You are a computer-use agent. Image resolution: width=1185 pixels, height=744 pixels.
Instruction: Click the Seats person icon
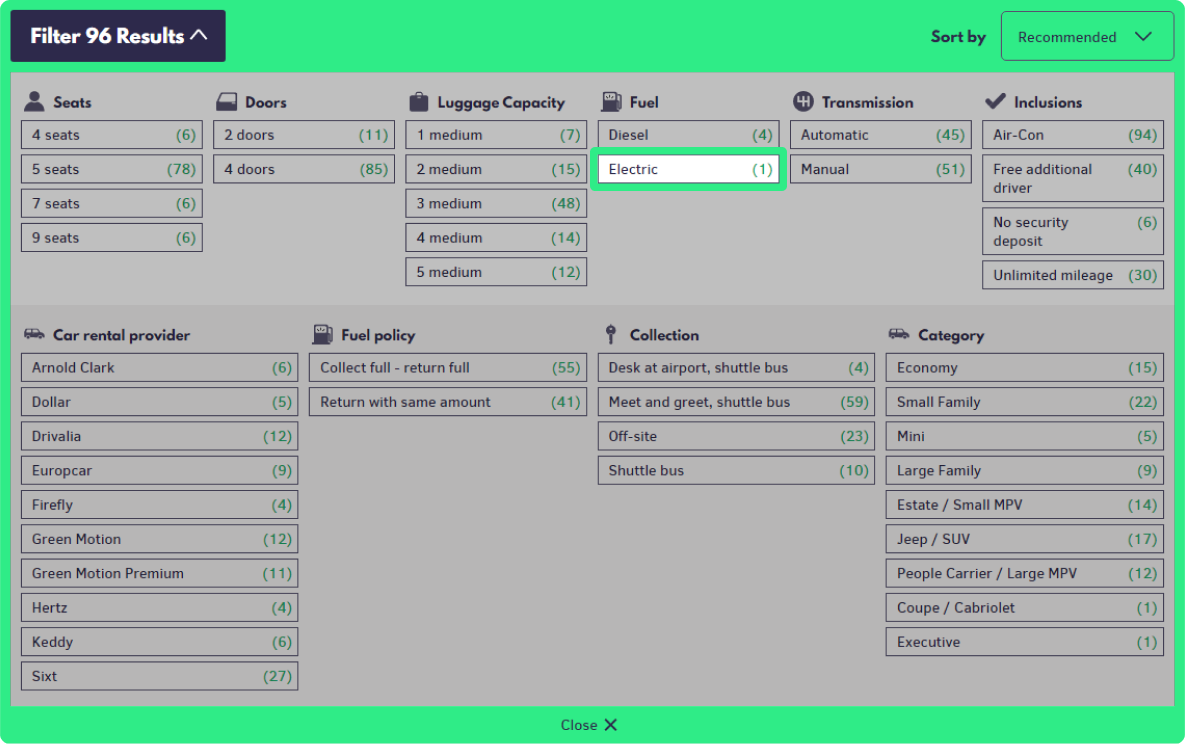click(x=34, y=101)
